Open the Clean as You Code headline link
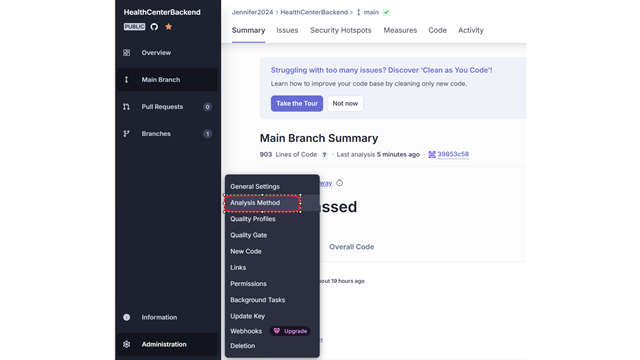 pyautogui.click(x=381, y=70)
